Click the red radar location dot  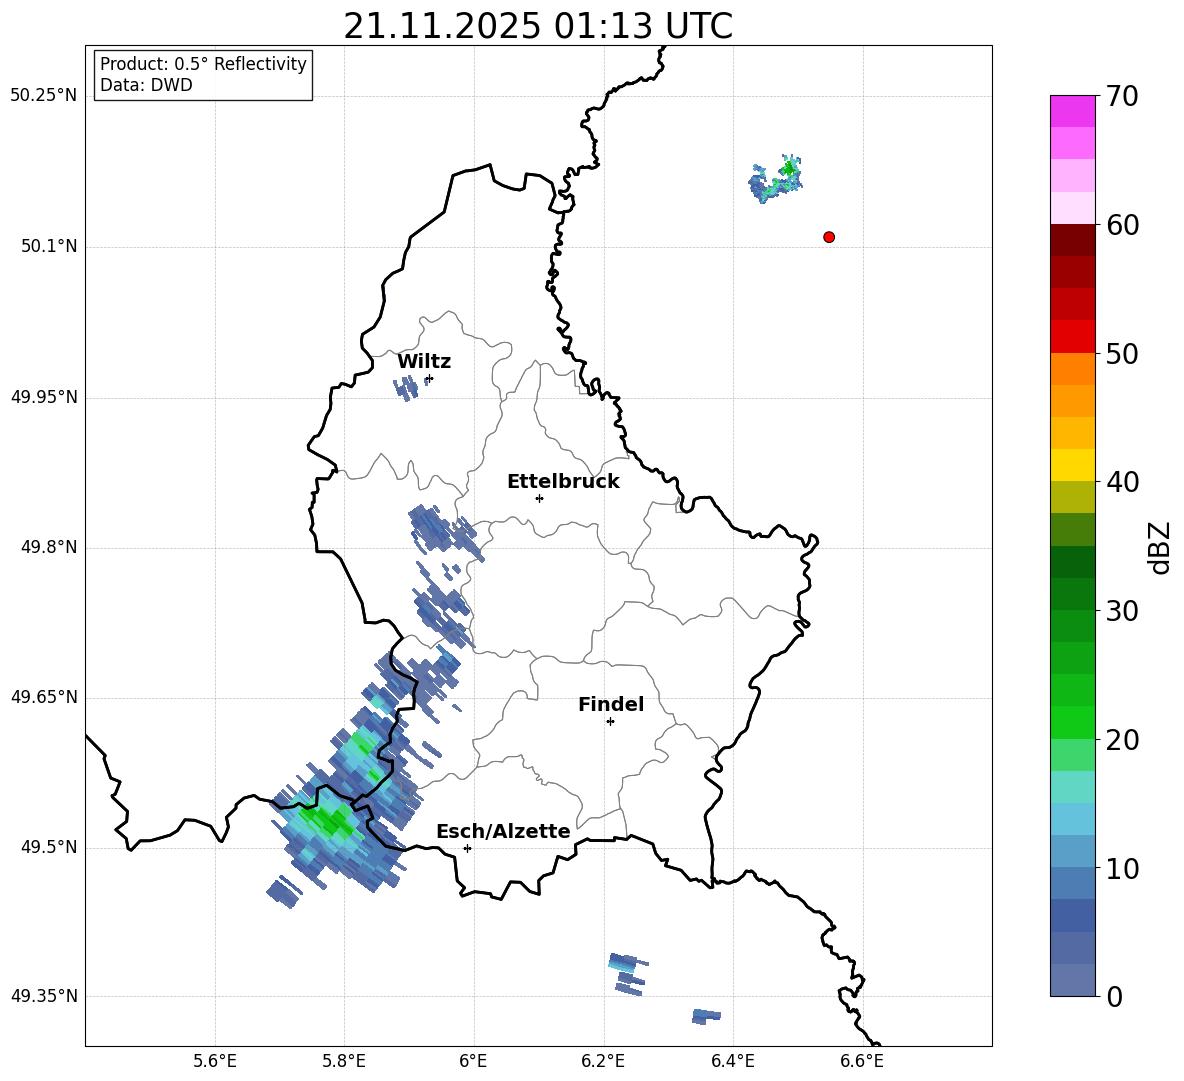pyautogui.click(x=829, y=237)
